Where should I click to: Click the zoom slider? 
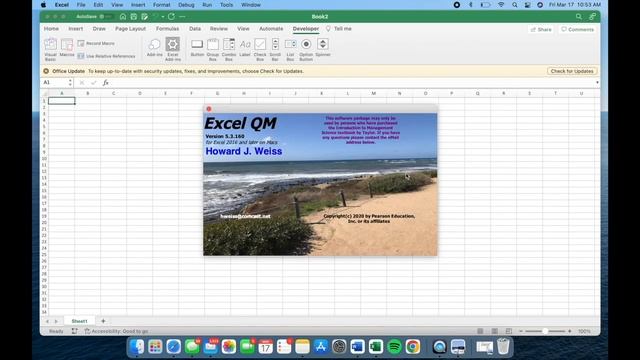tap(545, 331)
